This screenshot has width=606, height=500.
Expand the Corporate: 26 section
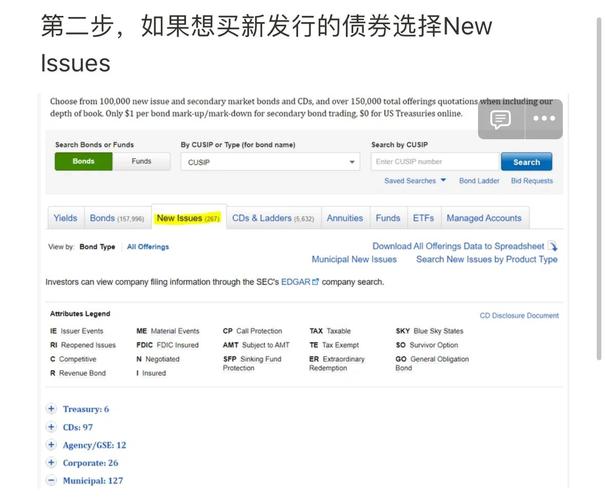pyautogui.click(x=51, y=463)
